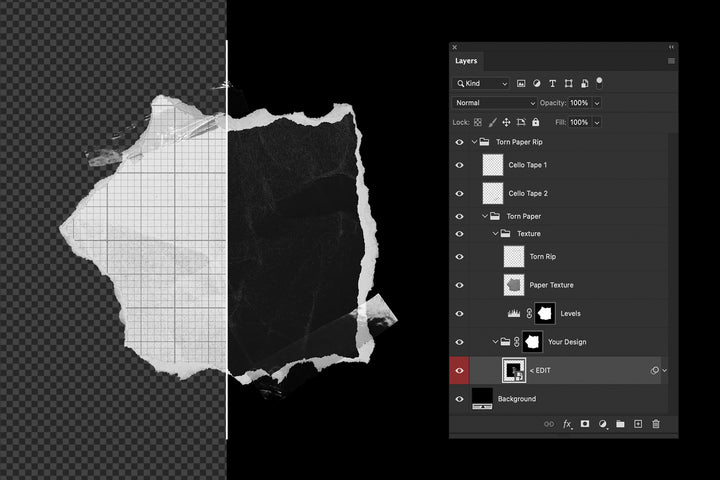Screen dimensions: 720x480
Task: Filter layers by pixel layer icon
Action: pos(521,84)
